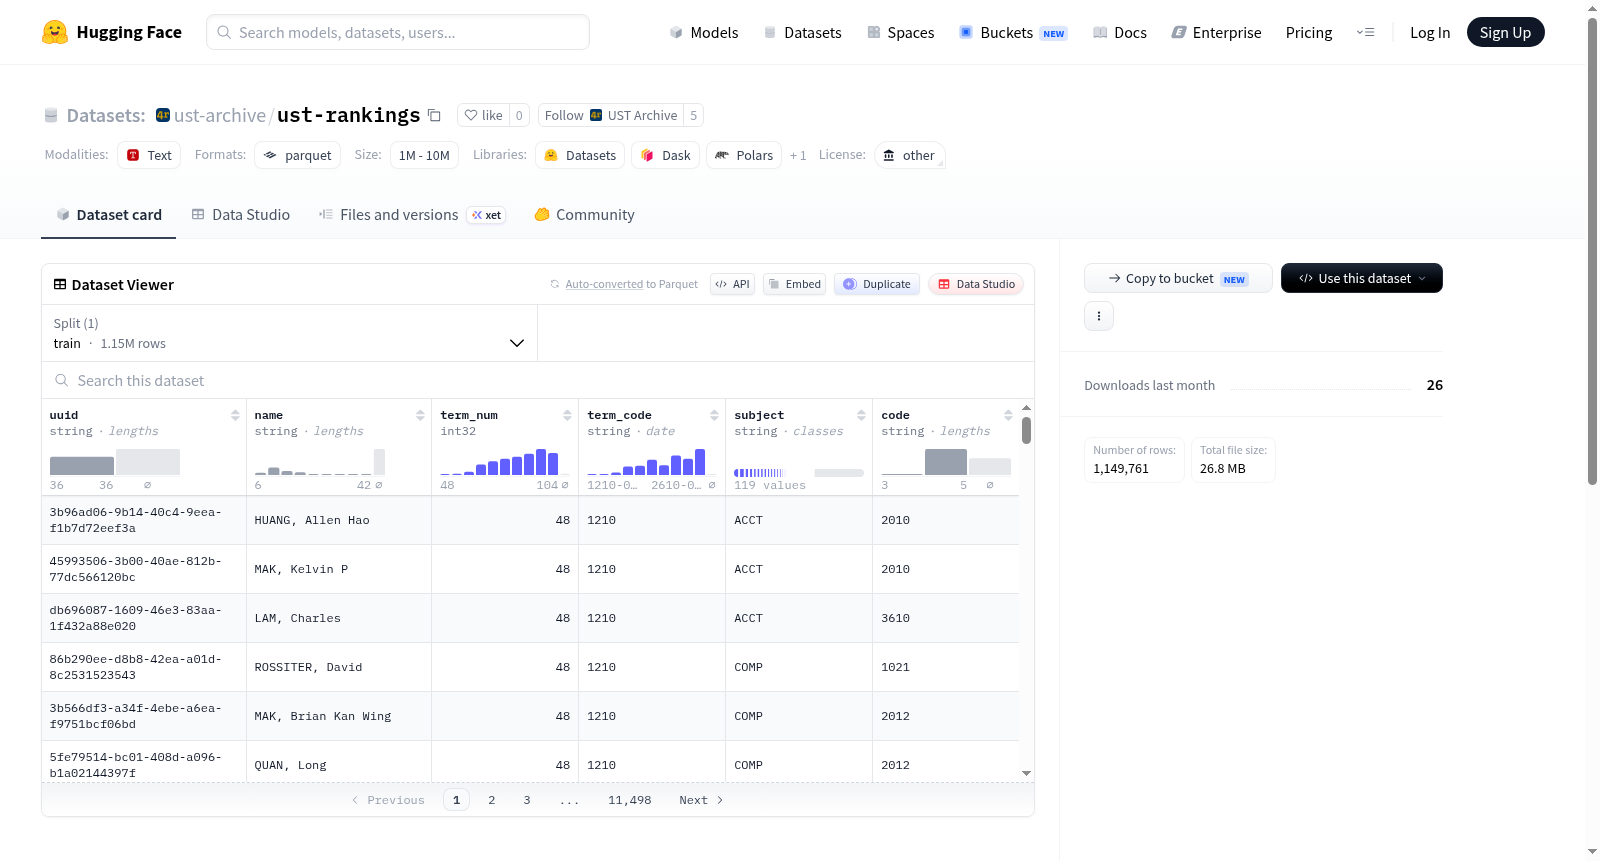Open the Pricing page
Viewport: 1600px width, 861px height.
click(1309, 32)
